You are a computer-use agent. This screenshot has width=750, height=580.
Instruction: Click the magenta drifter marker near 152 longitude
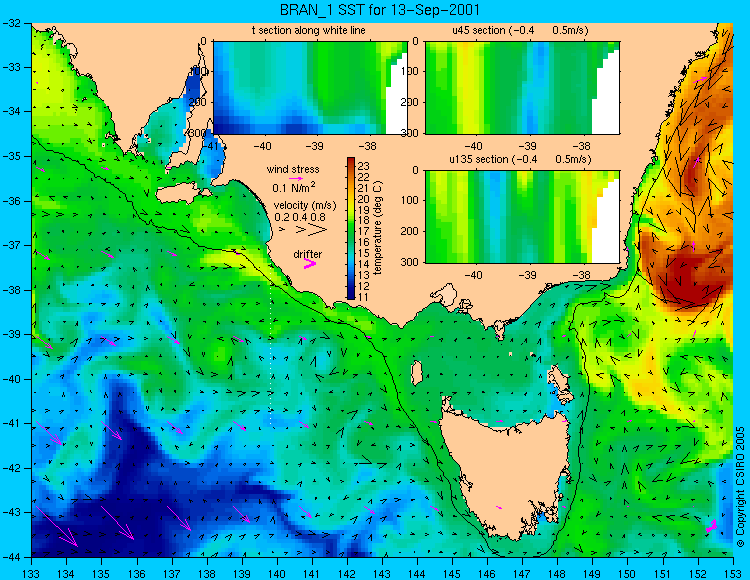point(712,526)
